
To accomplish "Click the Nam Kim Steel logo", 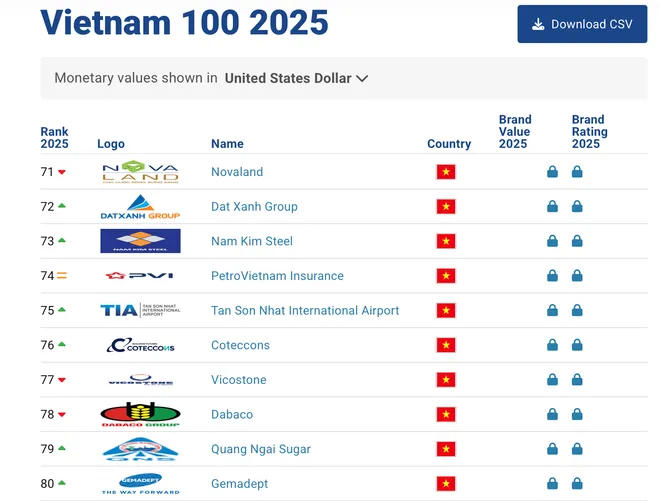I will (140, 241).
